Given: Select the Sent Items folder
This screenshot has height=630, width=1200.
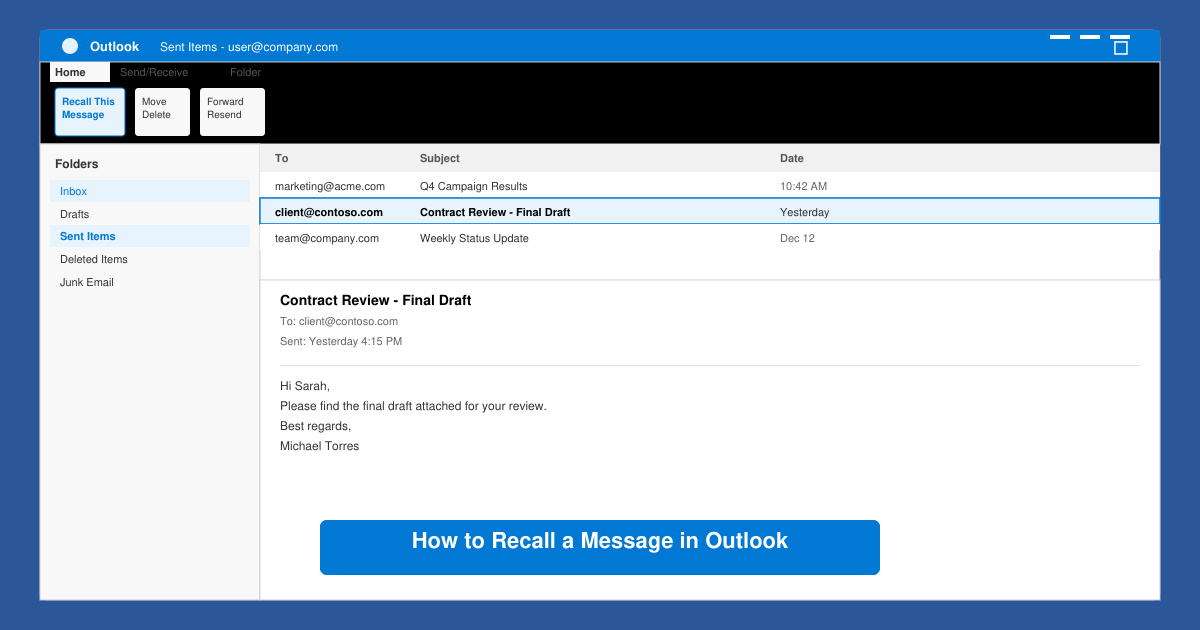Looking at the screenshot, I should pos(150,236).
